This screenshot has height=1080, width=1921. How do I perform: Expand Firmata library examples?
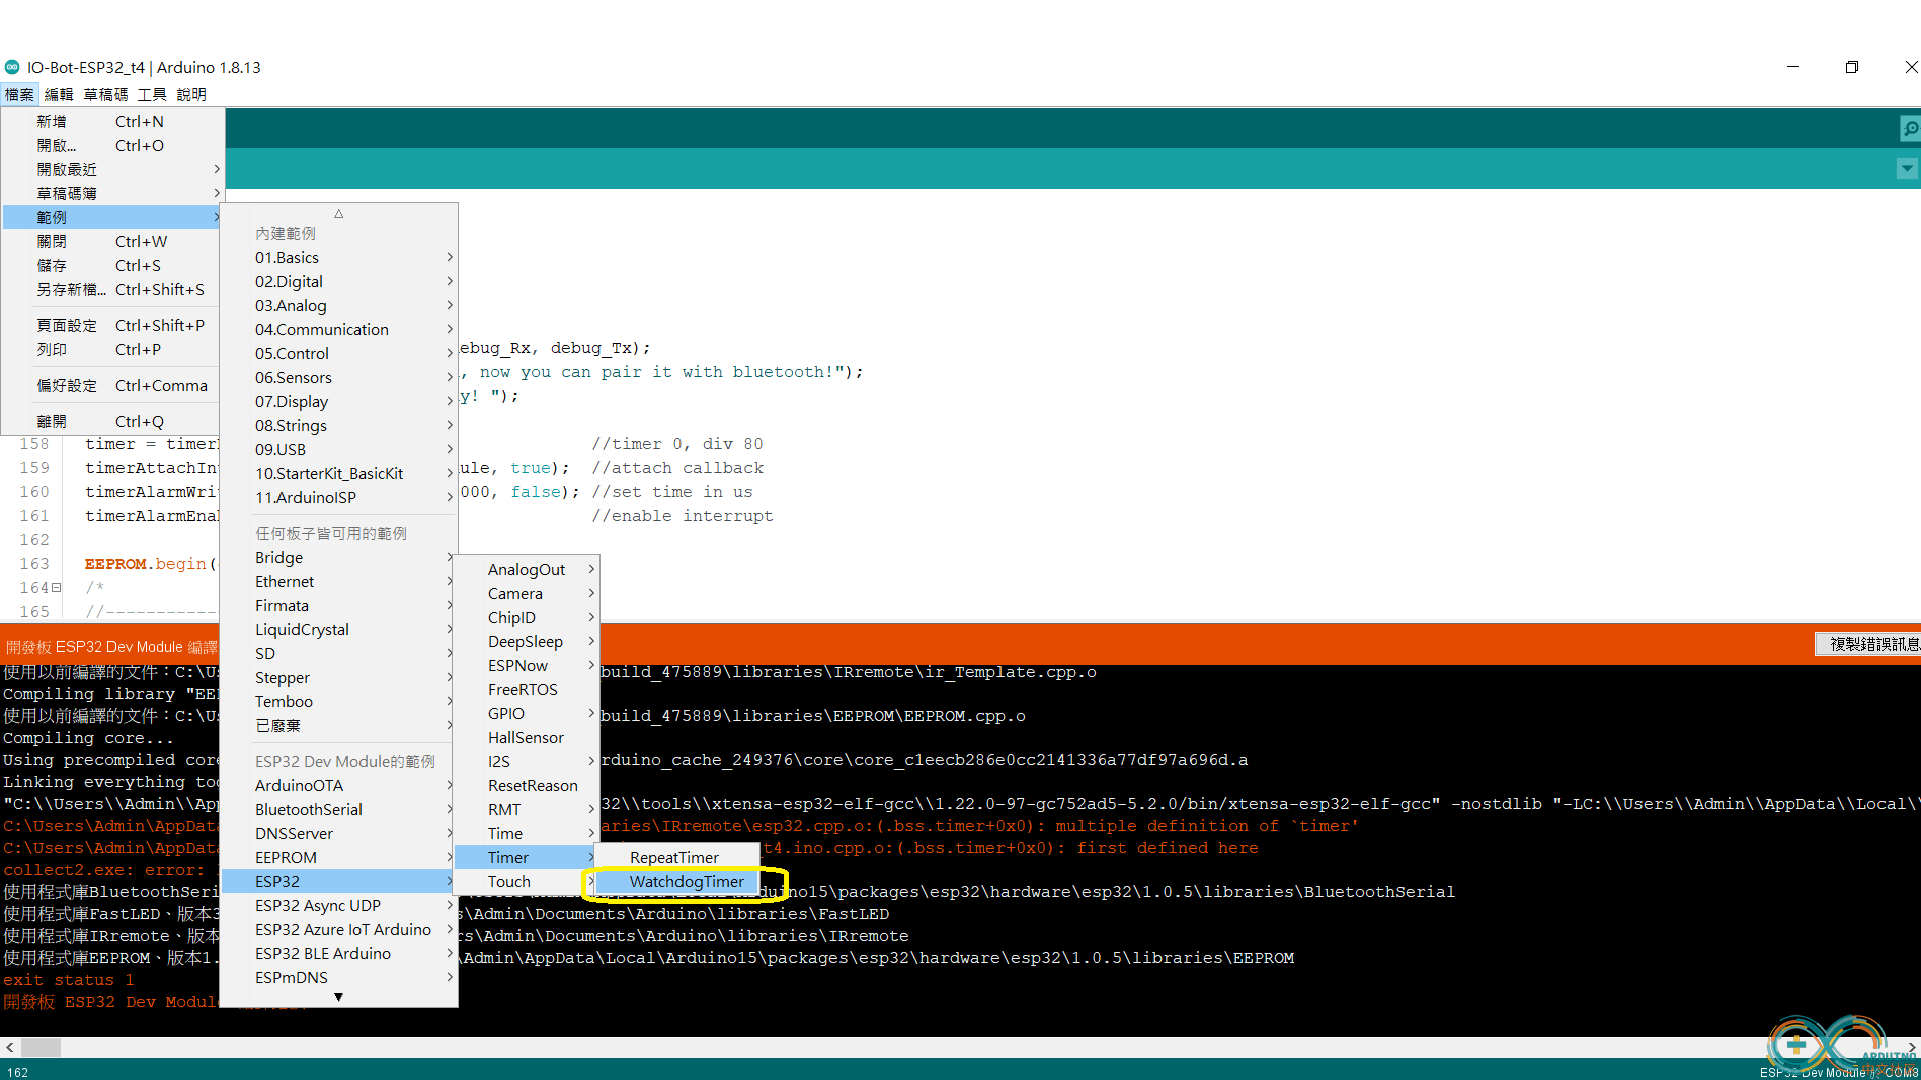339,605
